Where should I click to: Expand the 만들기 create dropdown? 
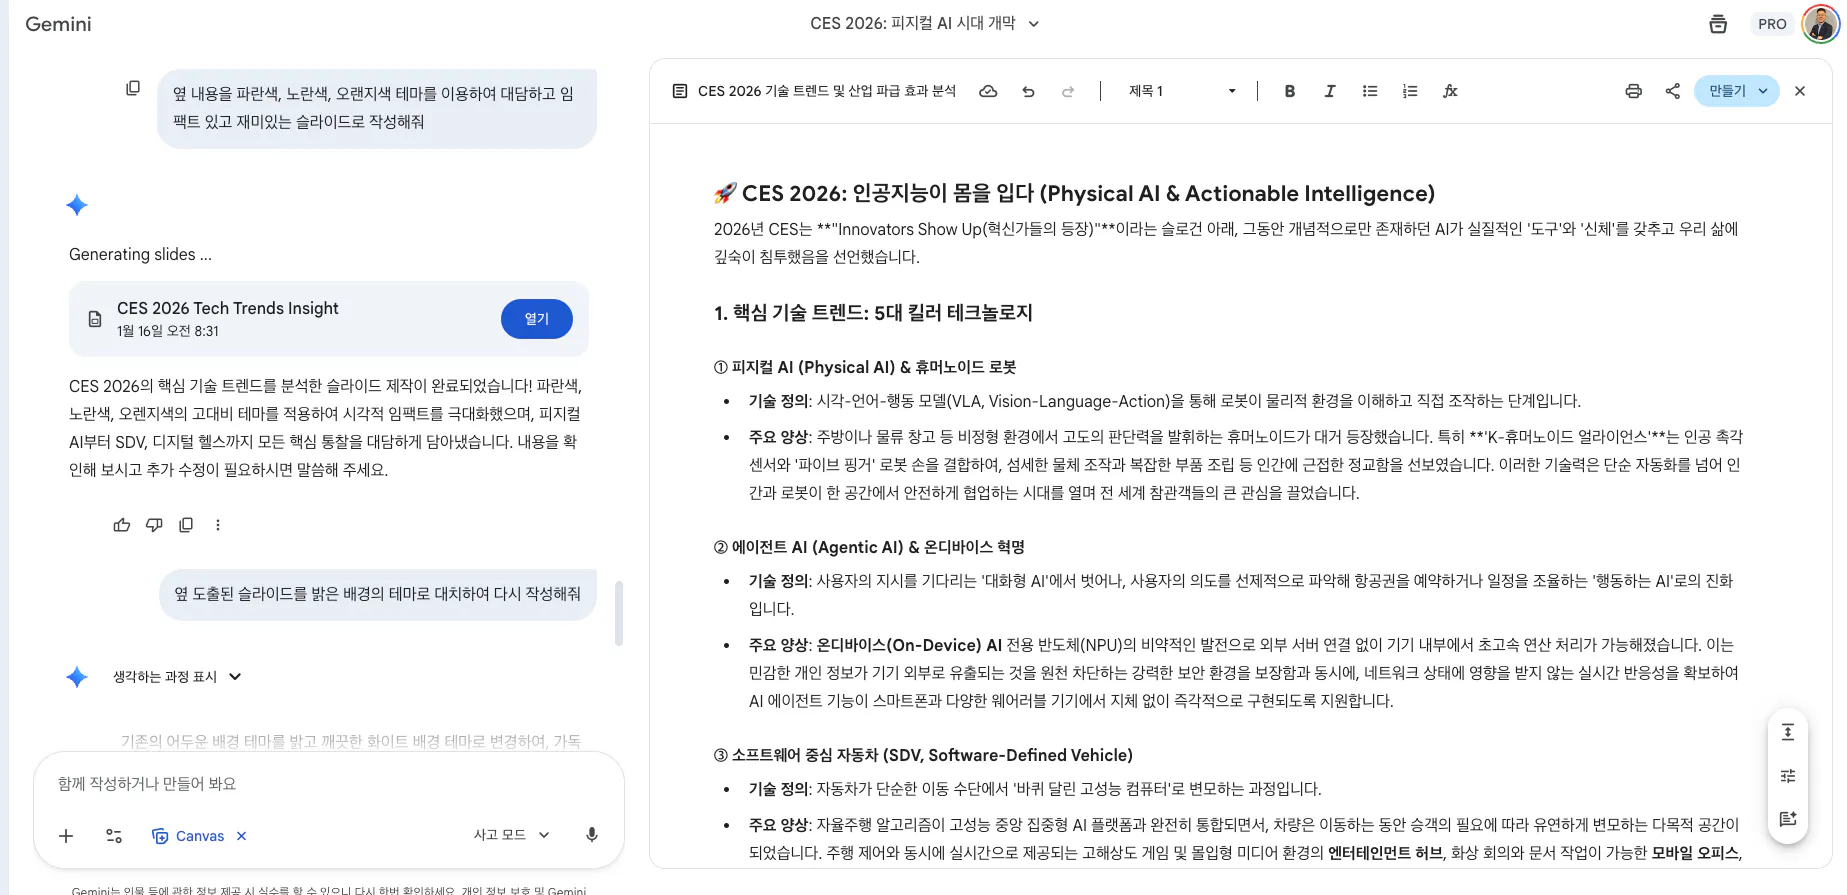tap(1737, 91)
